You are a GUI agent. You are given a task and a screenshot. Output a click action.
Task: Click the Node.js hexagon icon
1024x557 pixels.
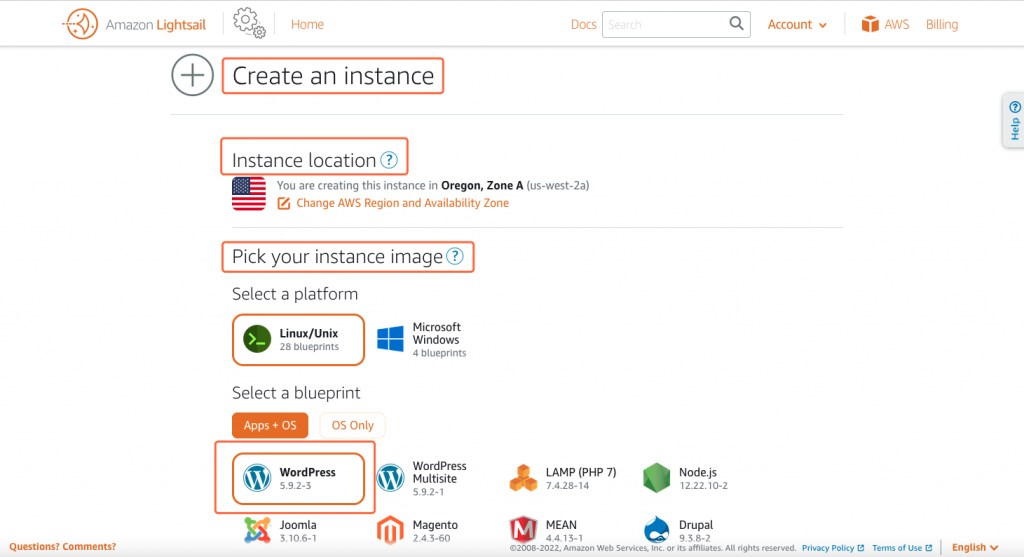pos(656,478)
